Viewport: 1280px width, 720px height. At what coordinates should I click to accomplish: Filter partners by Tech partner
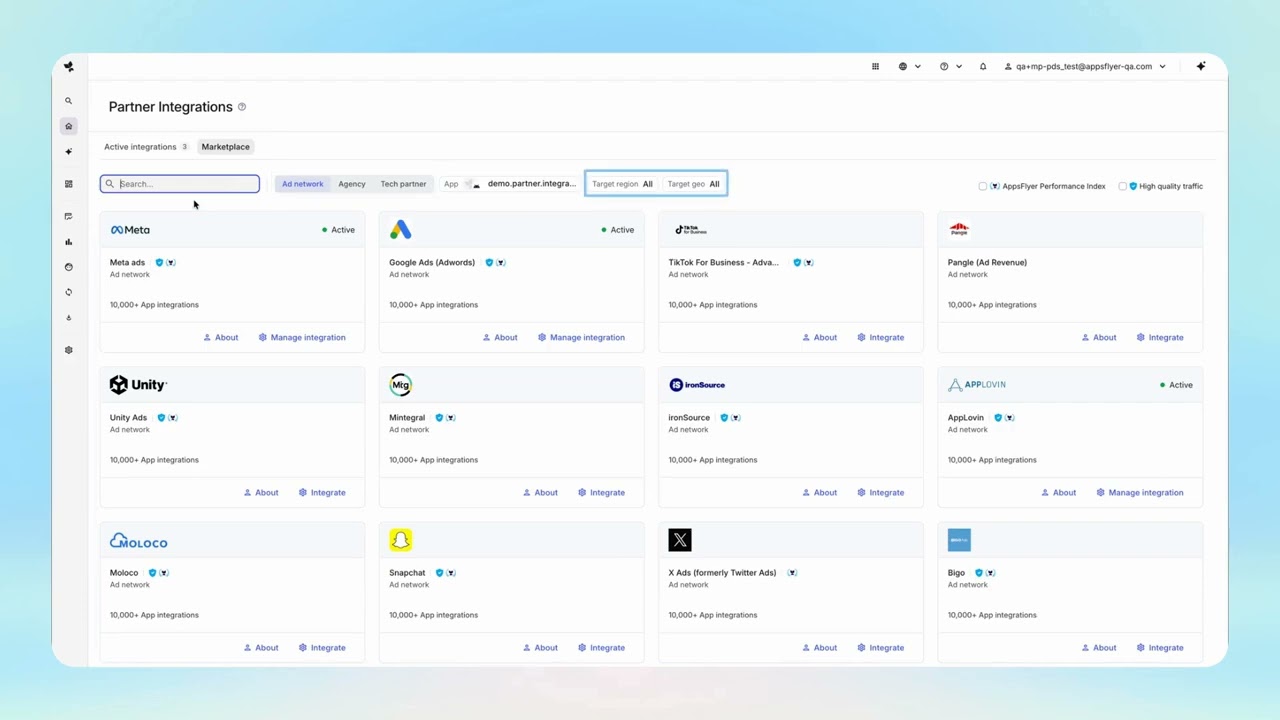click(403, 184)
